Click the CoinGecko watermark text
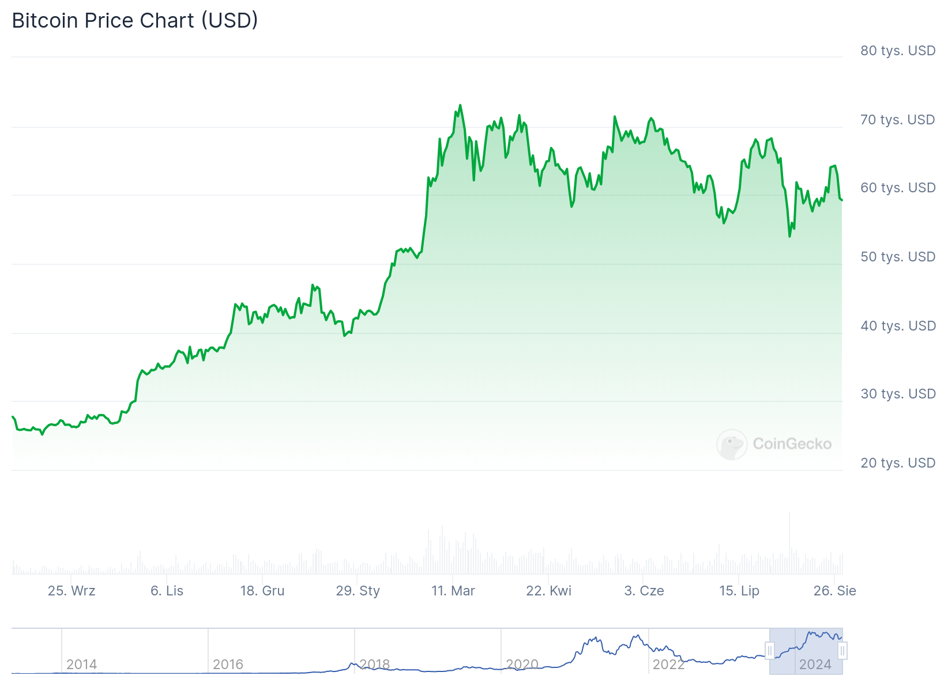Image resolution: width=948 pixels, height=691 pixels. [791, 444]
